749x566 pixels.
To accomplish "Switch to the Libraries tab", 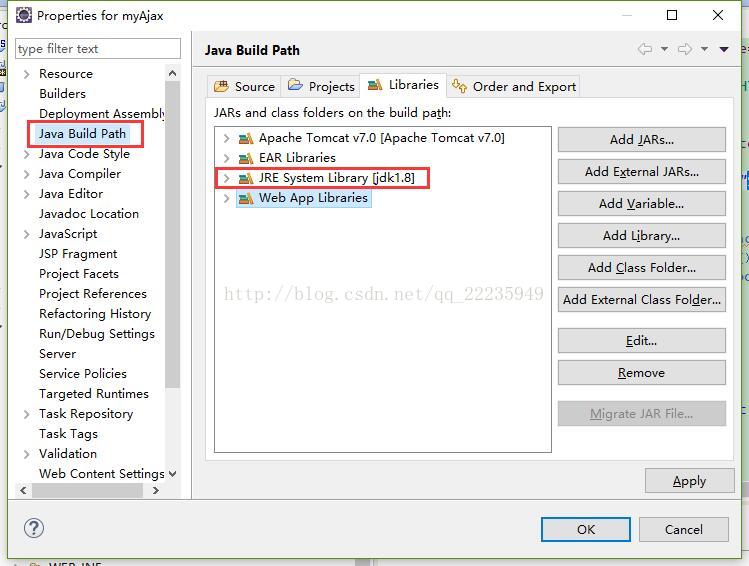I will point(403,85).
